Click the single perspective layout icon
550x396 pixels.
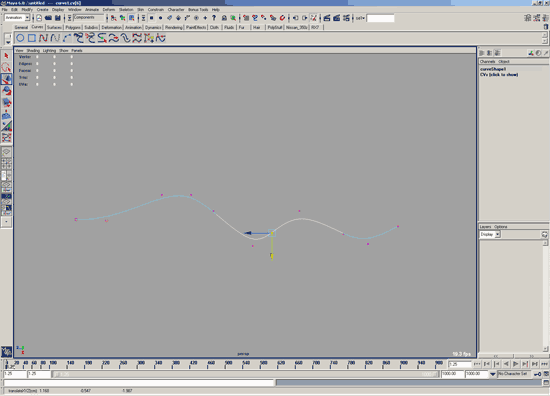tap(6, 152)
